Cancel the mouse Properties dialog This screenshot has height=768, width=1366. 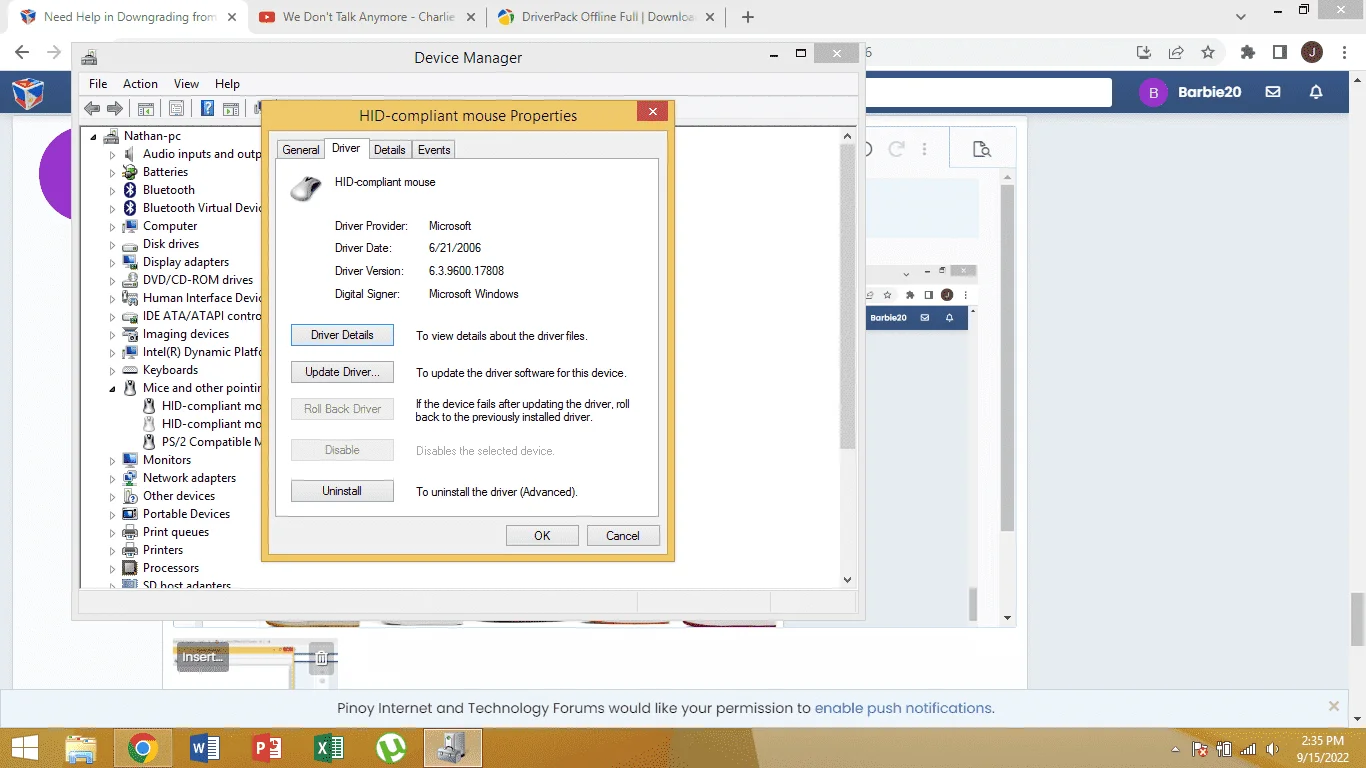tap(623, 536)
